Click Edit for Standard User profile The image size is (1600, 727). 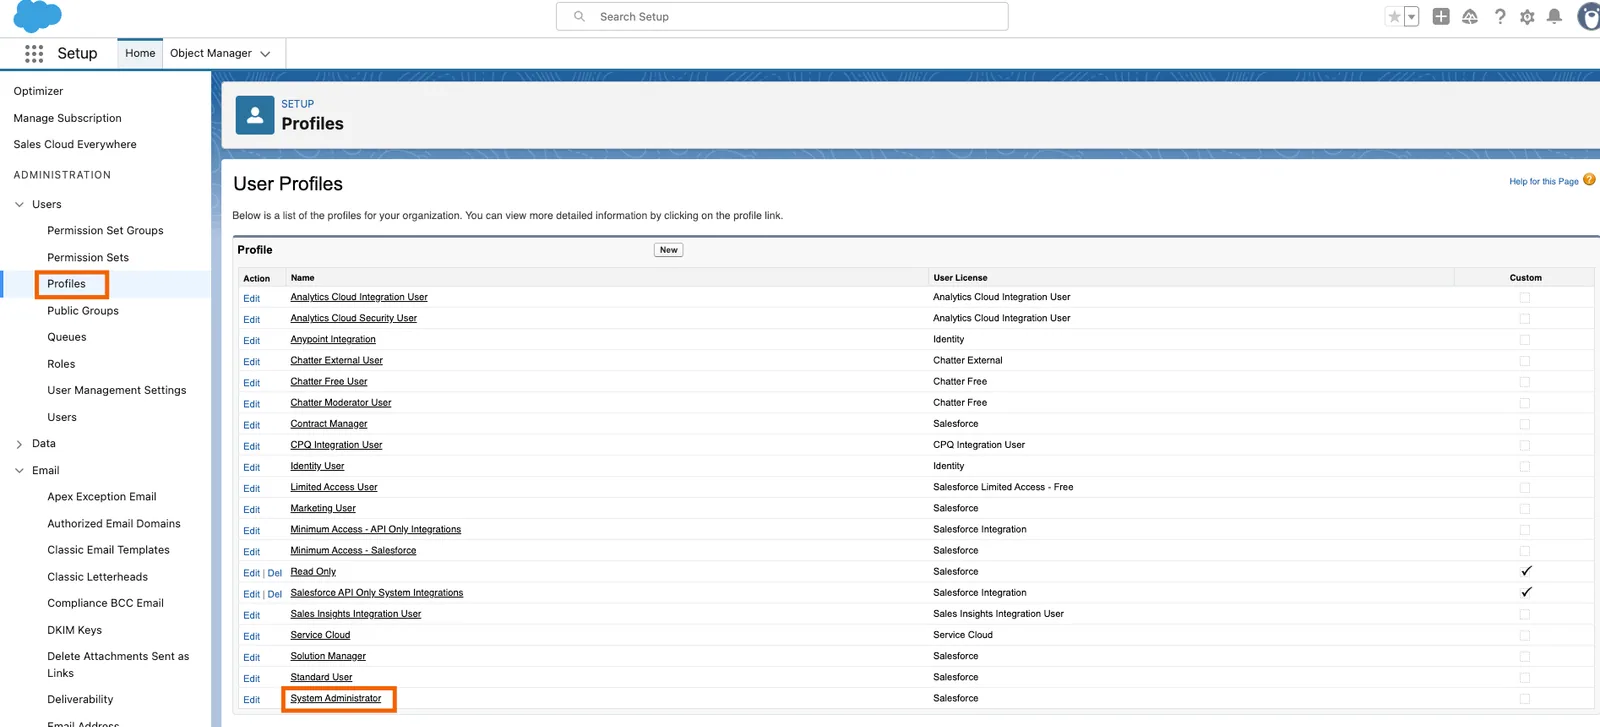[251, 678]
